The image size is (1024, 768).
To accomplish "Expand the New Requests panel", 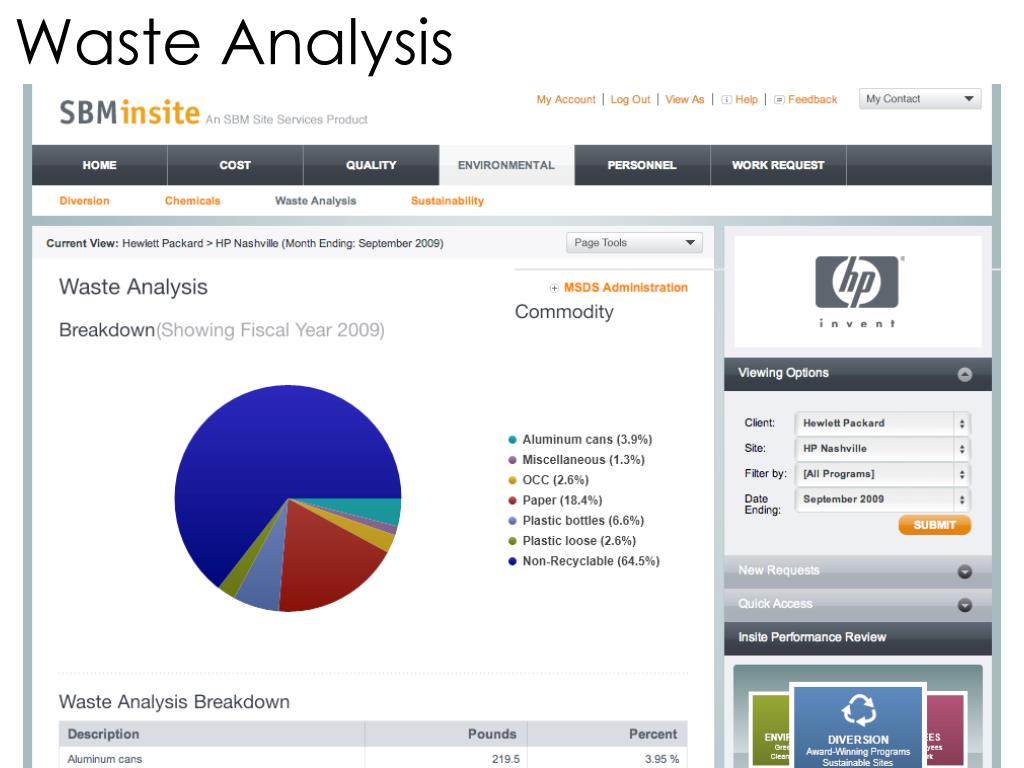I will 965,571.
